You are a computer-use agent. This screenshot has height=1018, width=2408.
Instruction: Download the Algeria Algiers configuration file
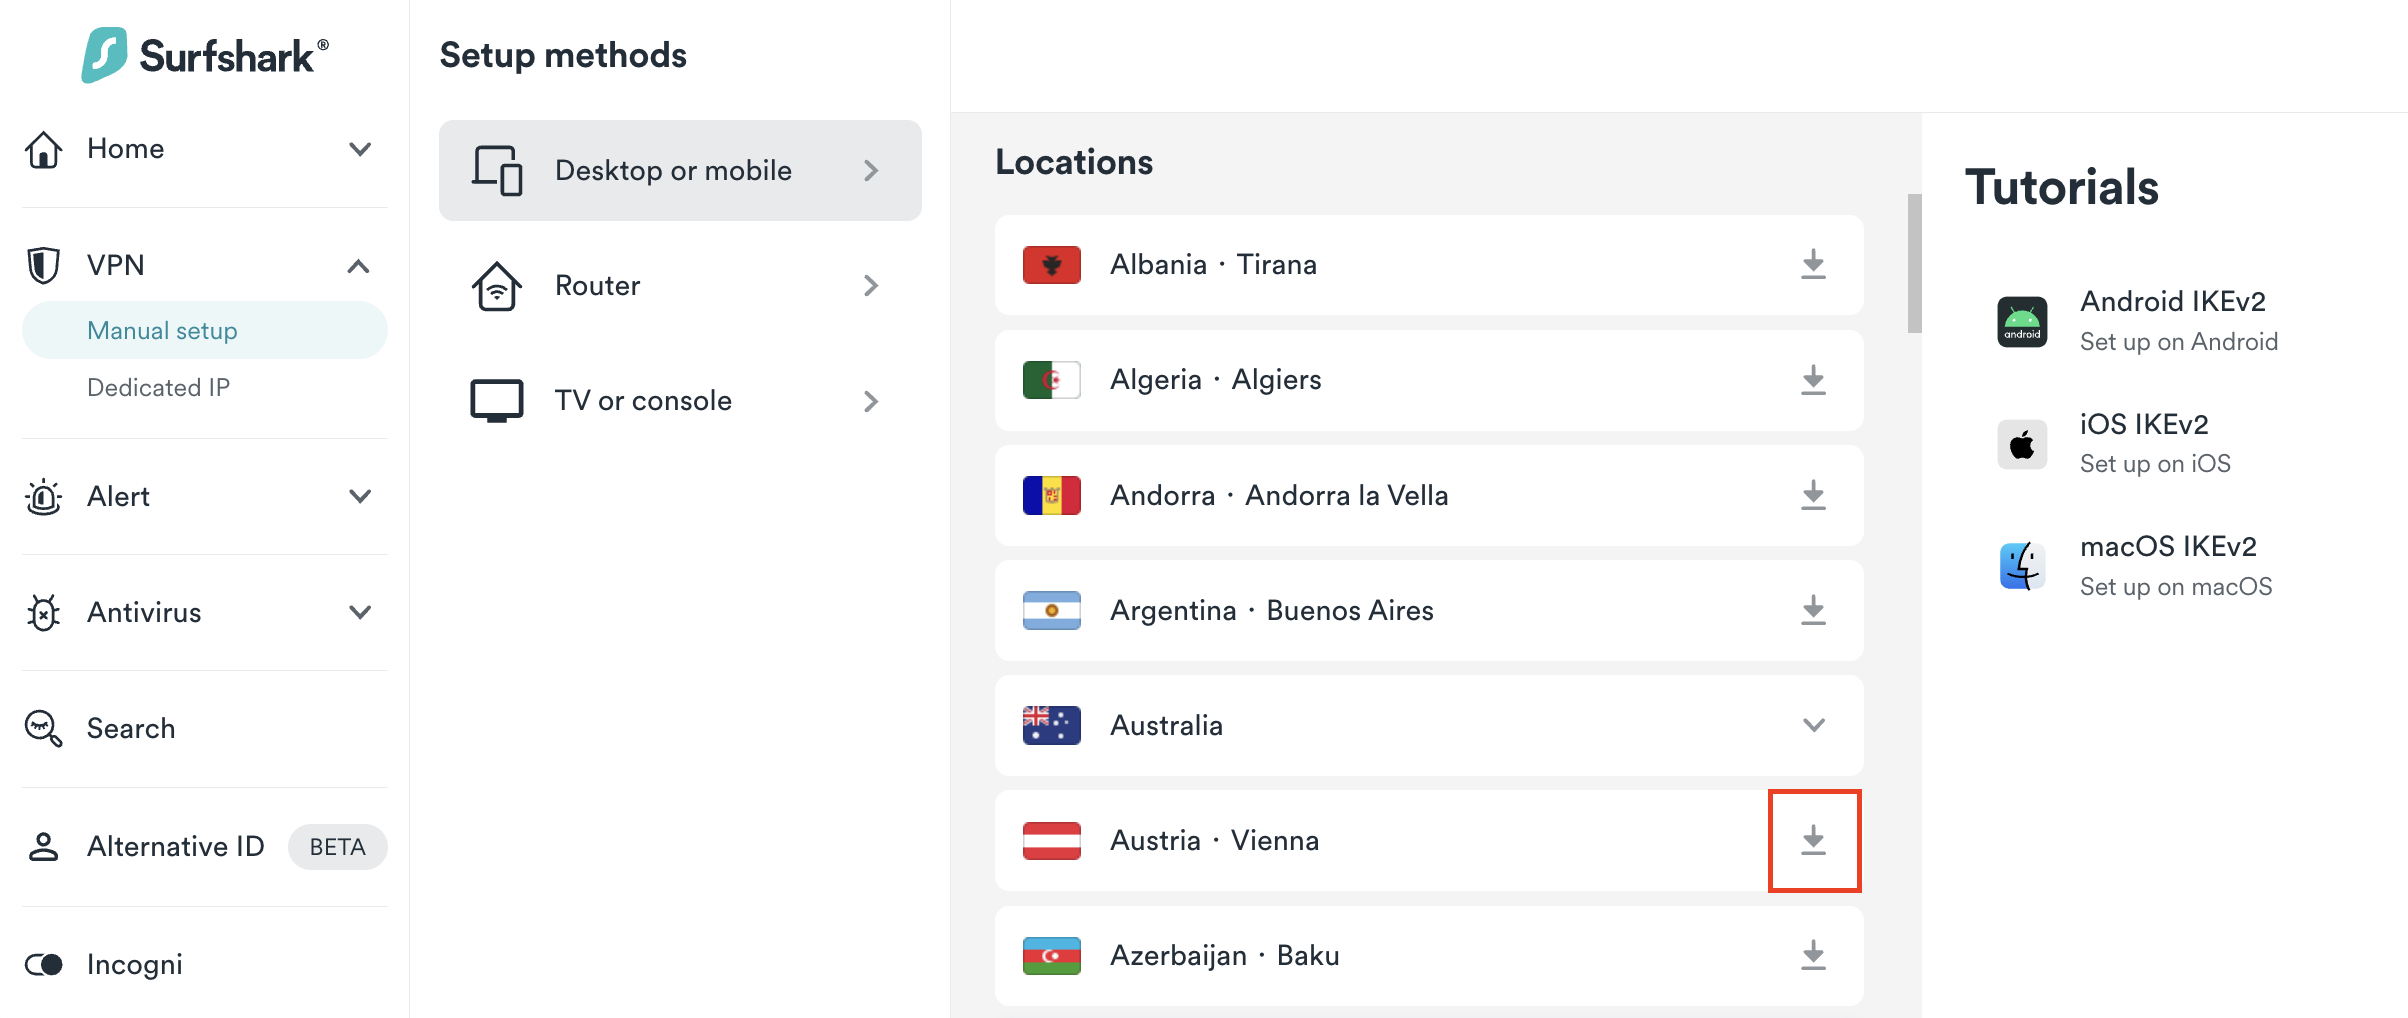1813,380
